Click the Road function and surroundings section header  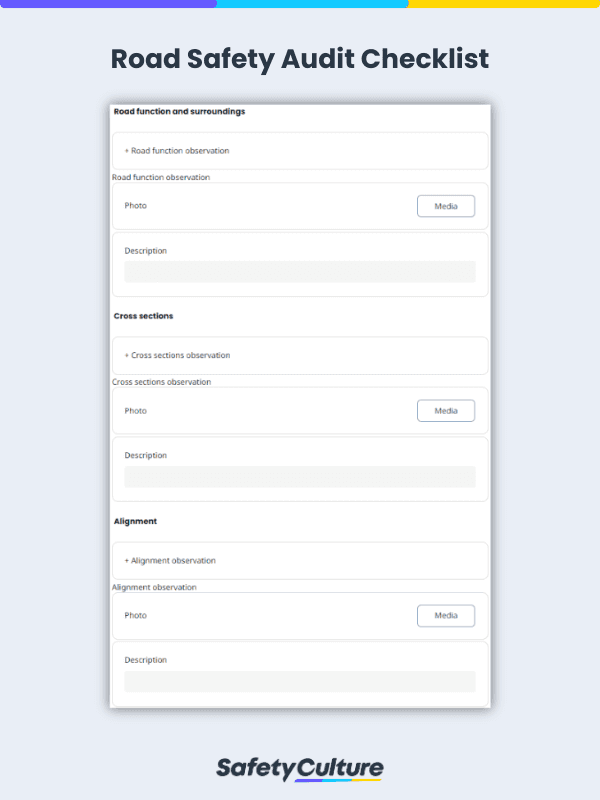click(180, 111)
